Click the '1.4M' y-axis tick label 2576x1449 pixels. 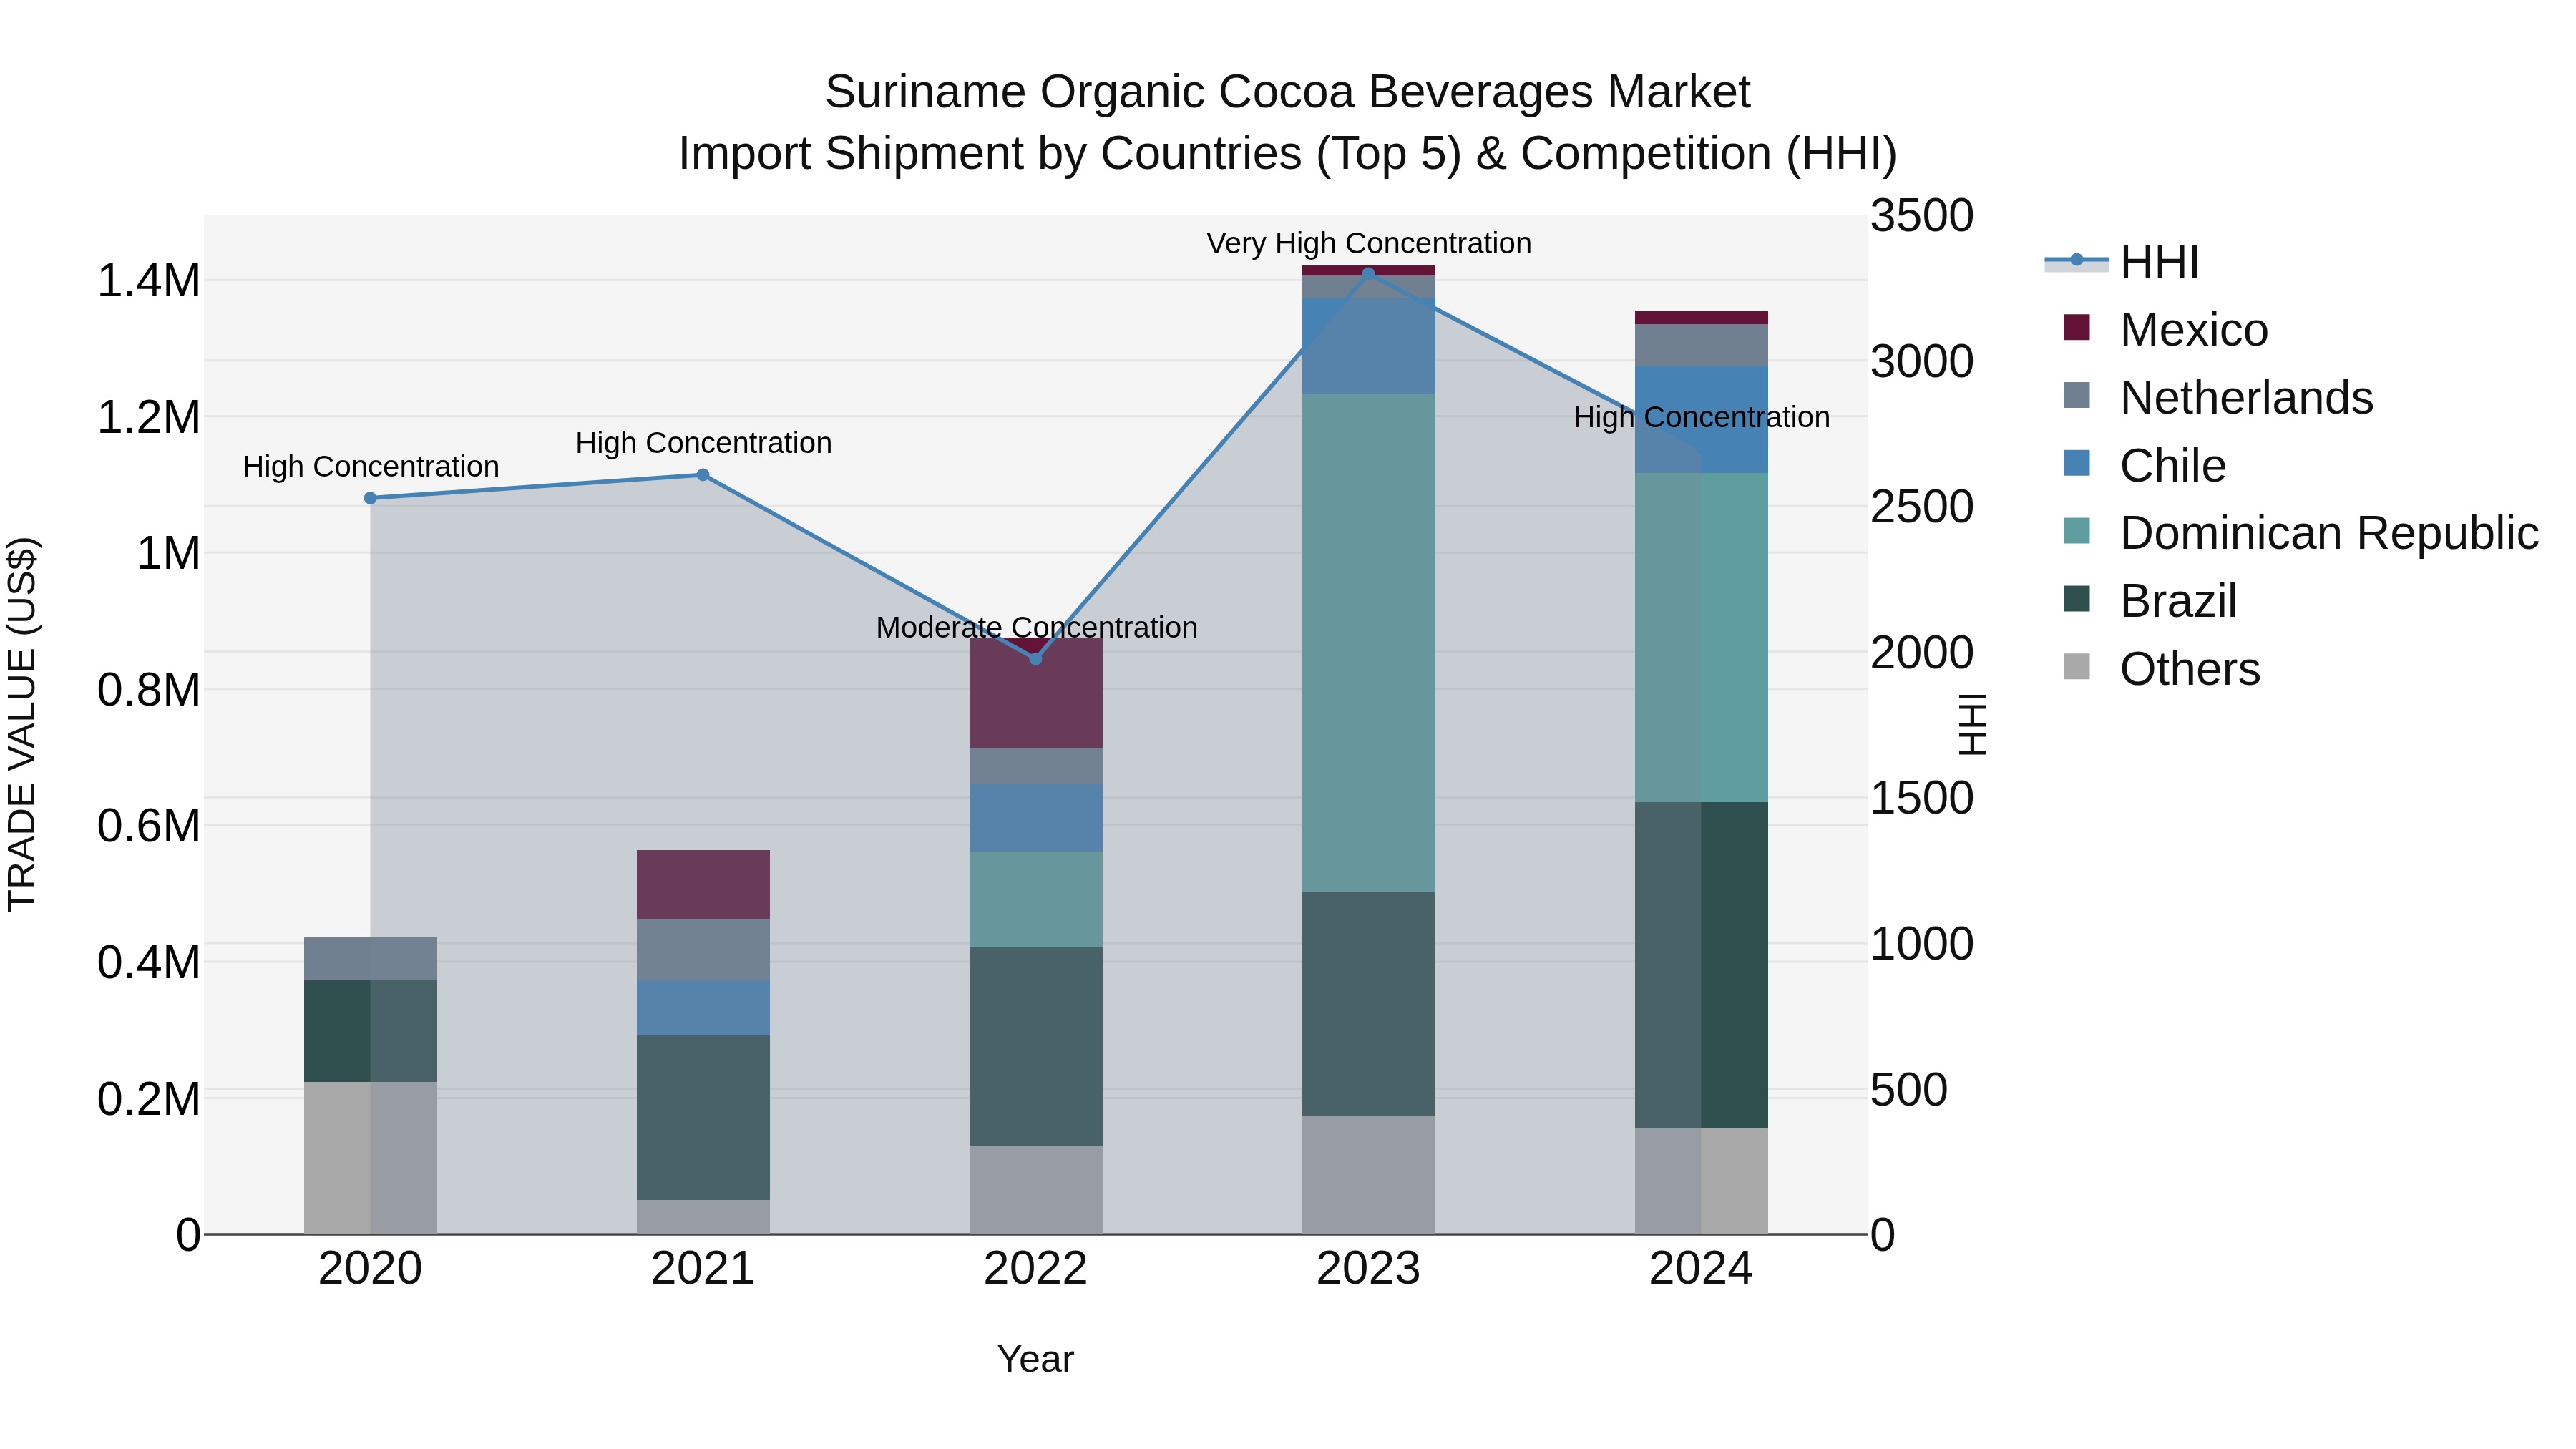click(149, 281)
